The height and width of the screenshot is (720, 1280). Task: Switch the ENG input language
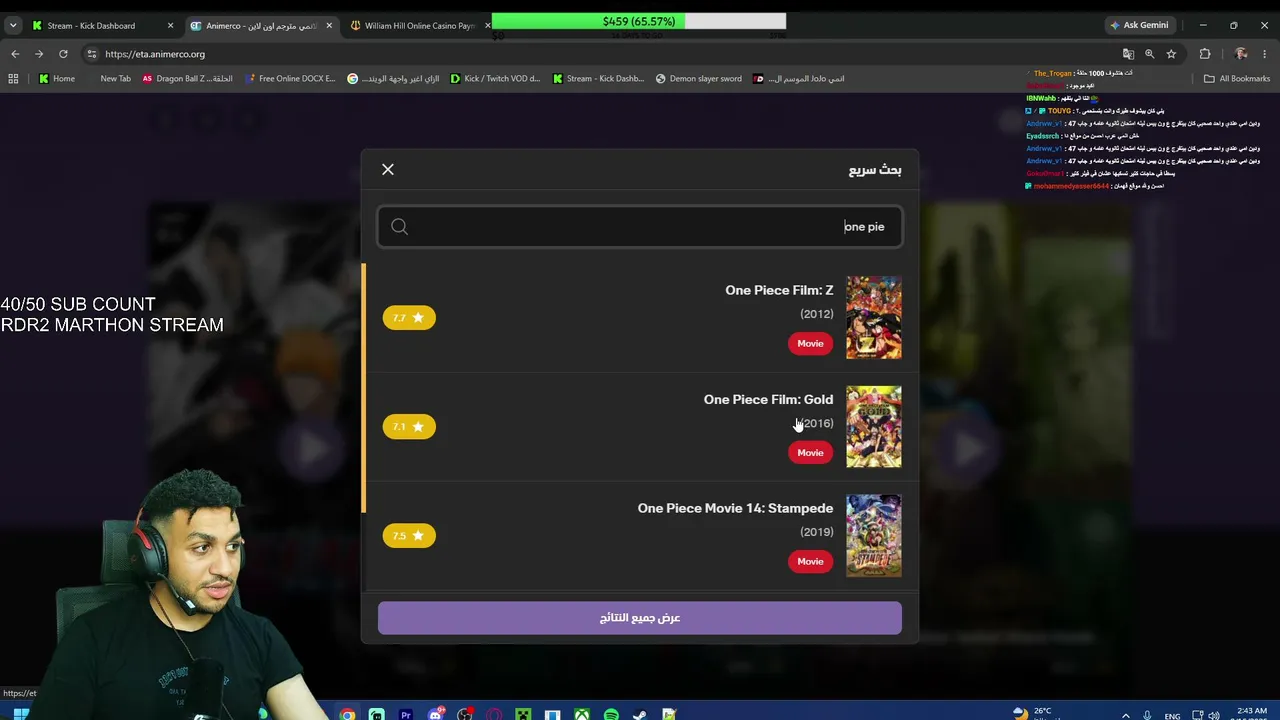click(1172, 716)
